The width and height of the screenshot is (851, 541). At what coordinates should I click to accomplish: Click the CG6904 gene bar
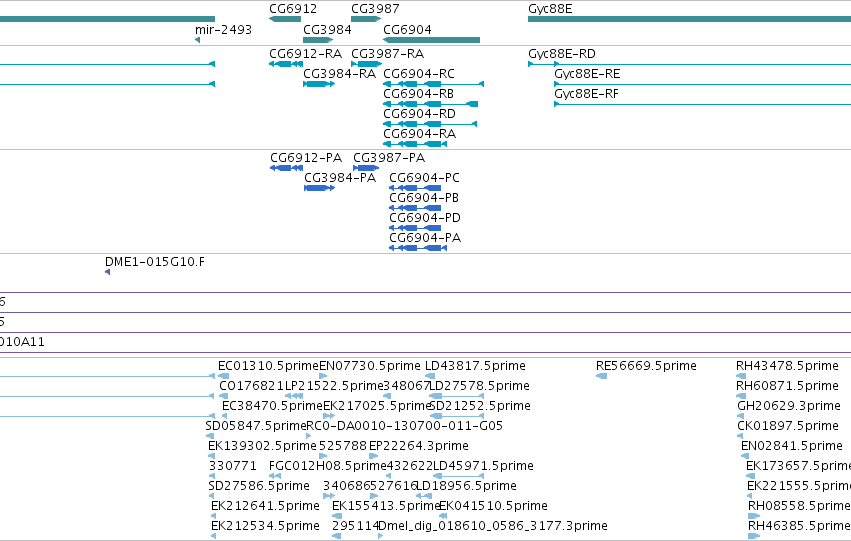(431, 40)
